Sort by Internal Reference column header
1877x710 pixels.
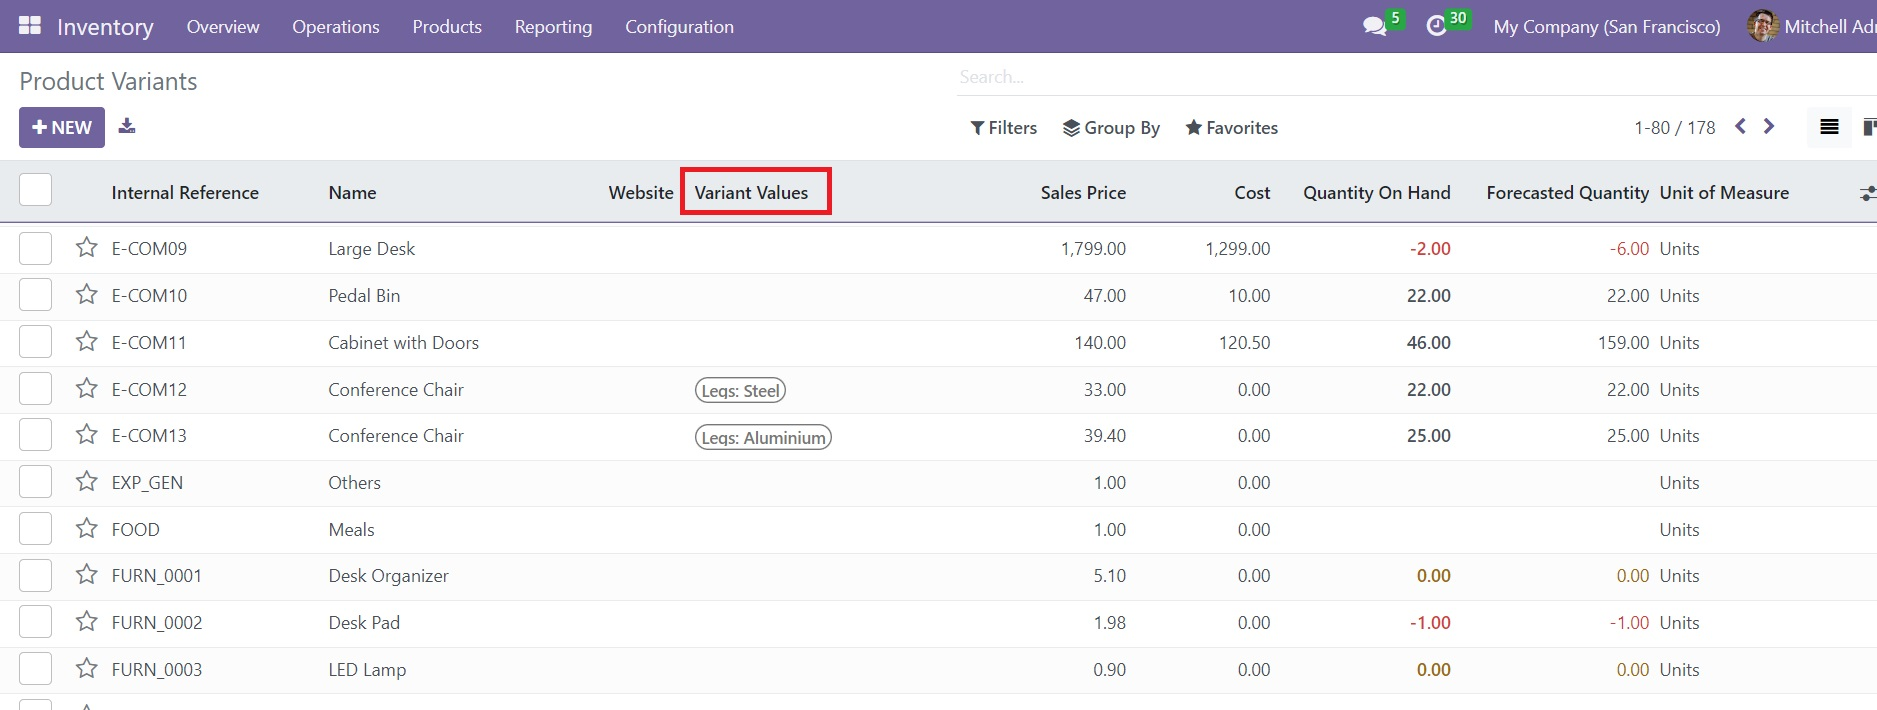(185, 193)
